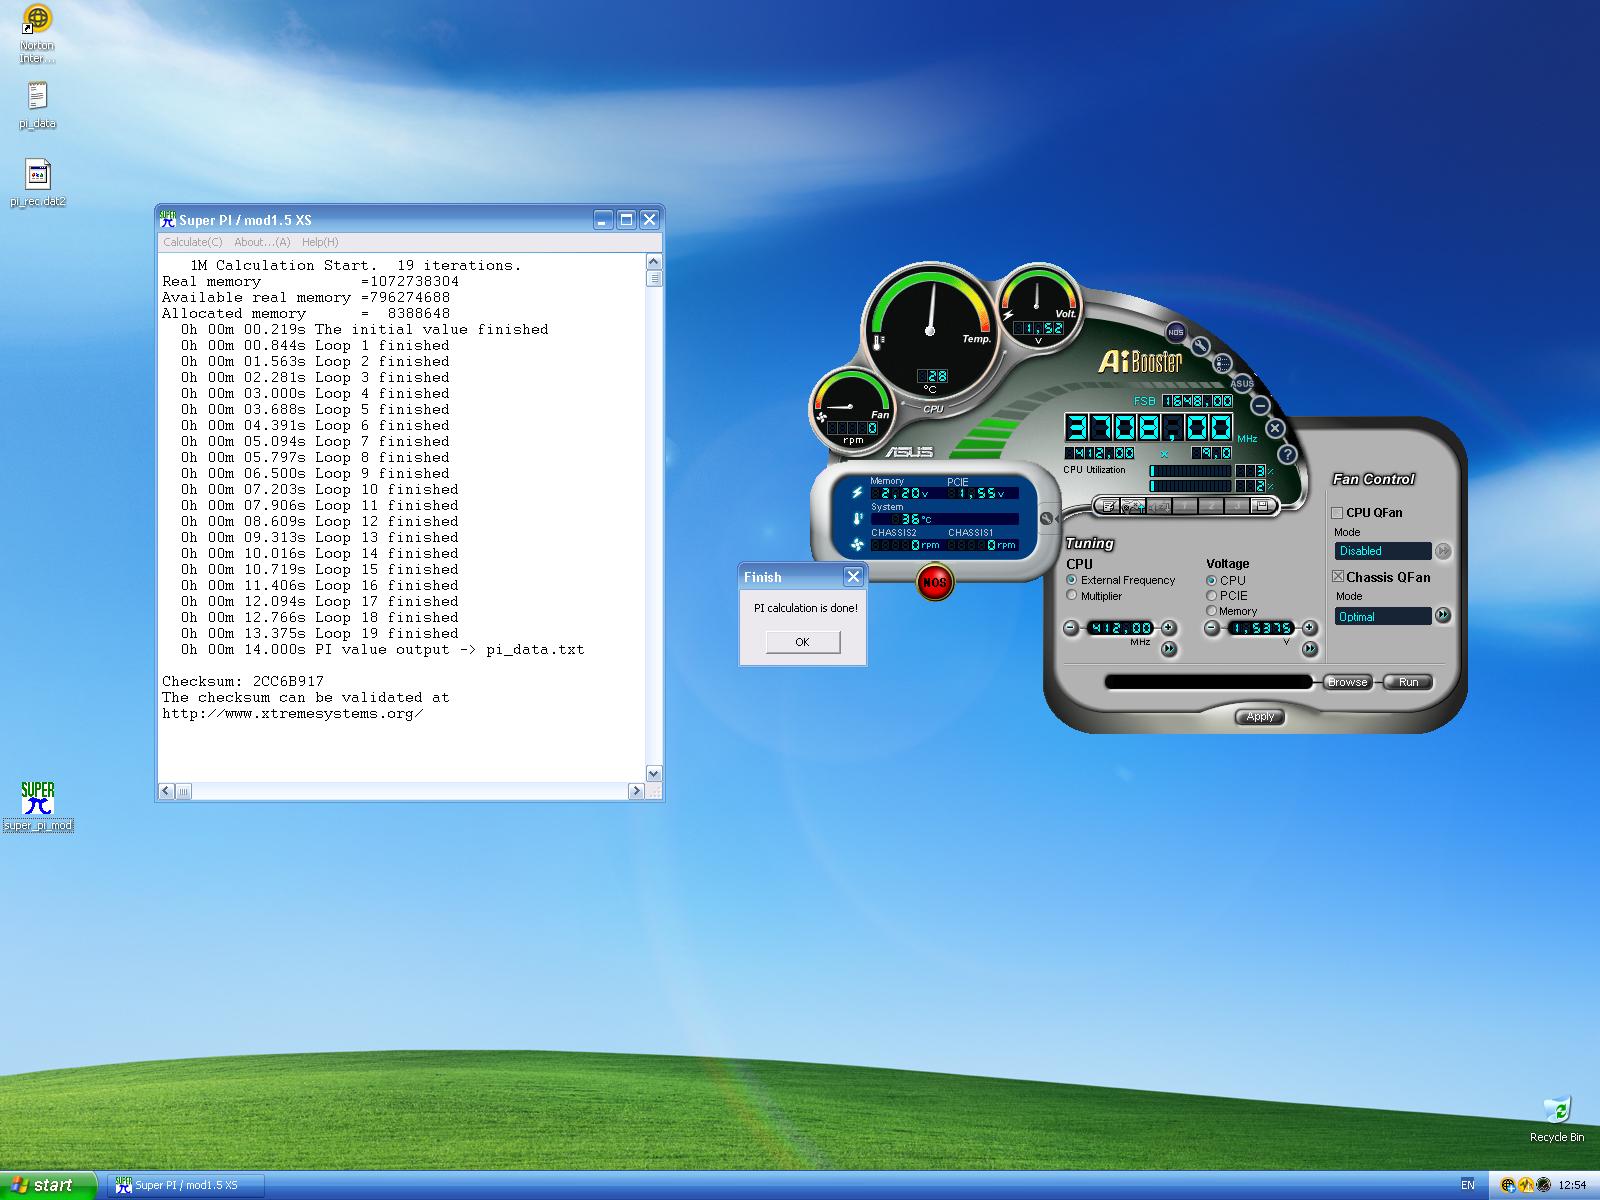
Task: Select the super_pi_mod desktop icon
Action: click(x=38, y=807)
